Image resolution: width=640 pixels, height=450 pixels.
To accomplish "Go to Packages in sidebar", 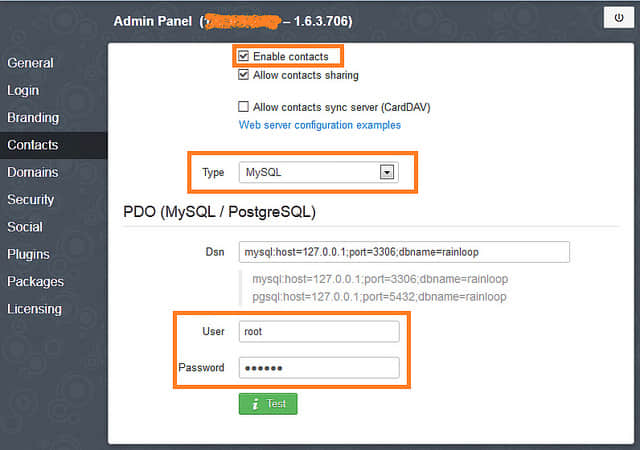I will pos(35,282).
